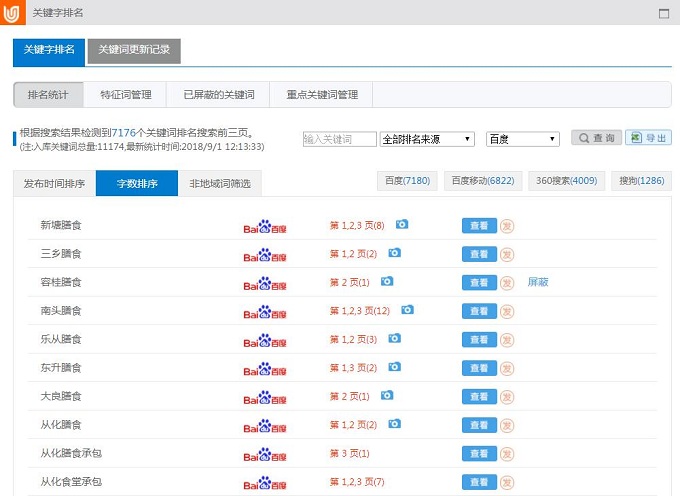Click the orange app logo in title bar
Screen dimensions: 680x496
14,12
